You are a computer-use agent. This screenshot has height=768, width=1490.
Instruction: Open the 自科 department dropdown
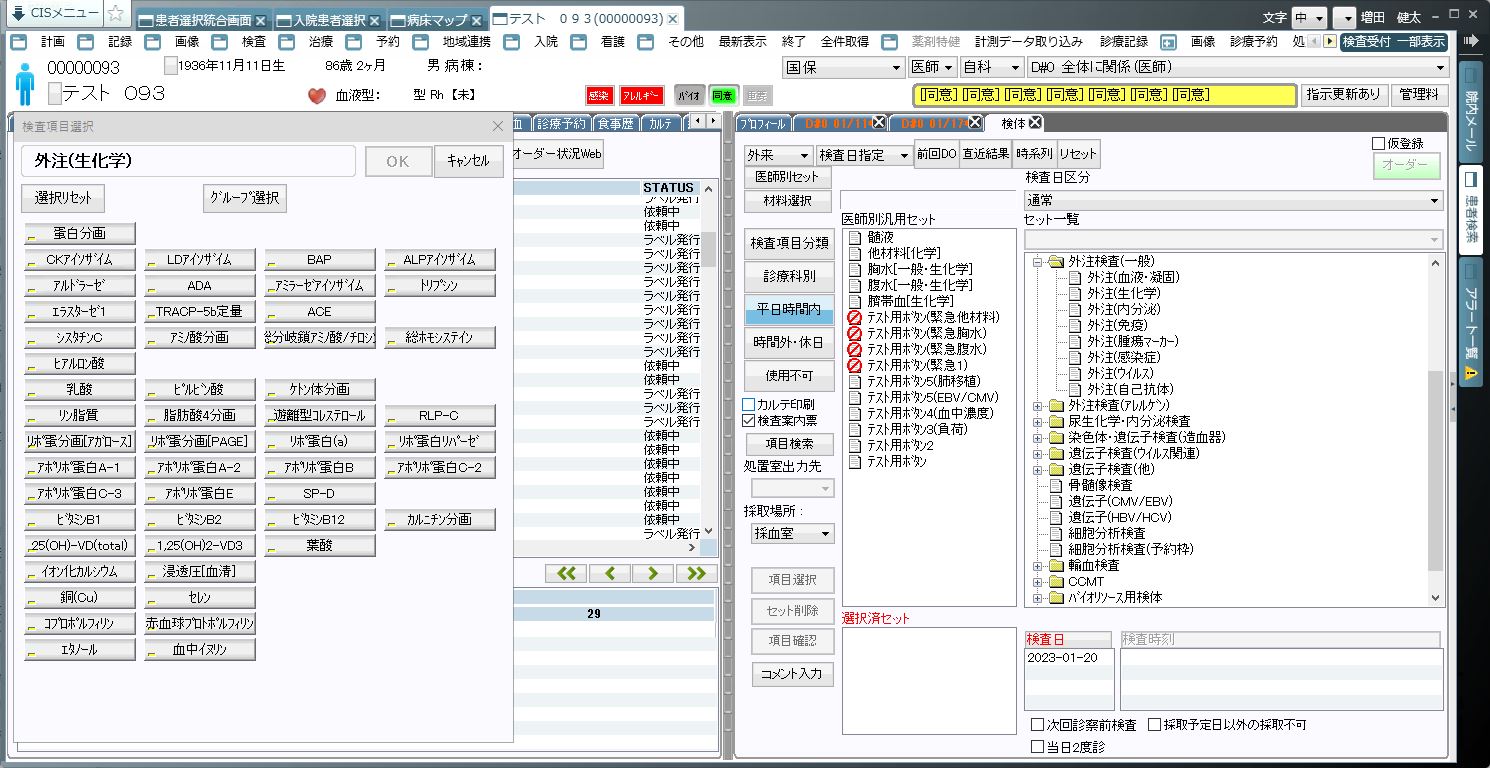click(x=990, y=67)
